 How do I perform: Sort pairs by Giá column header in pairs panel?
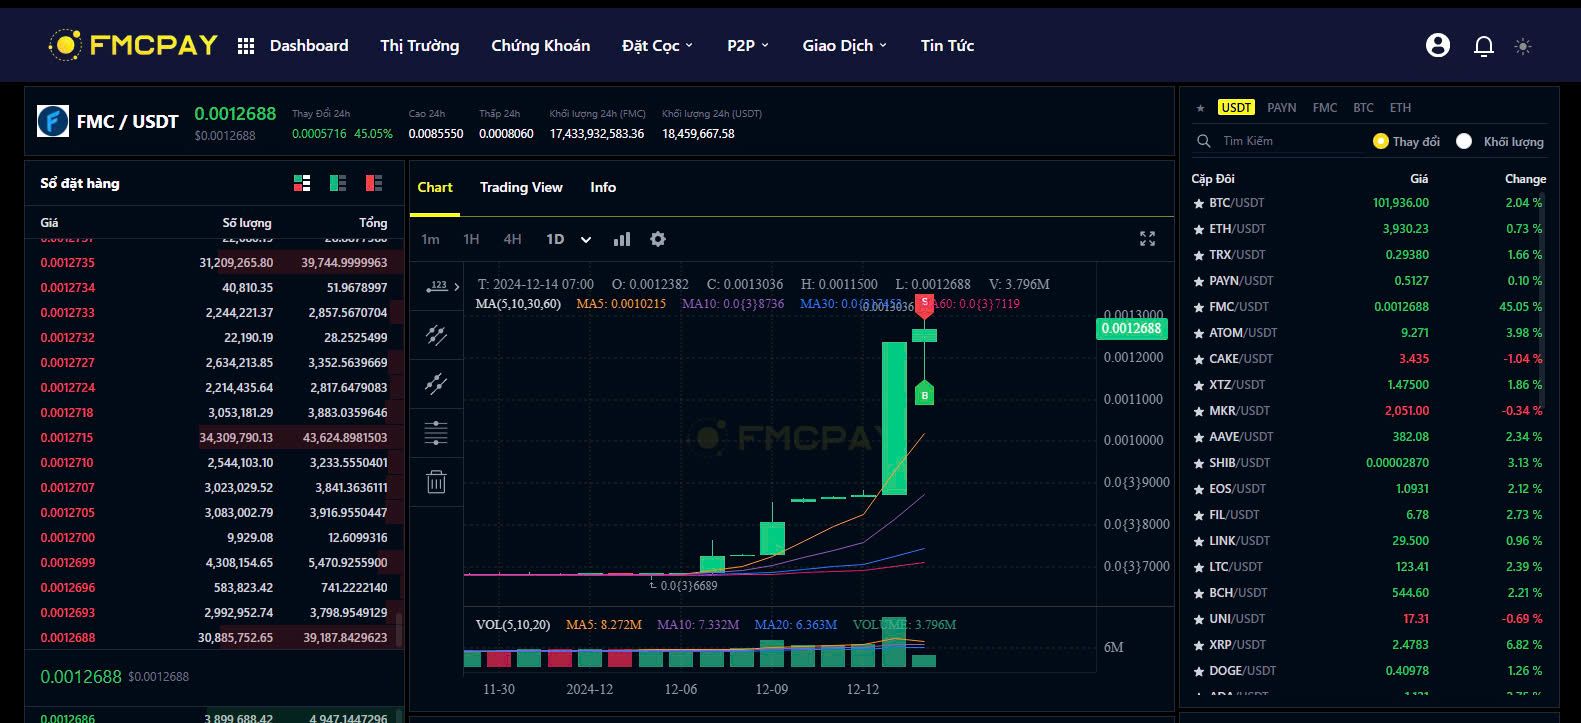pos(1419,179)
